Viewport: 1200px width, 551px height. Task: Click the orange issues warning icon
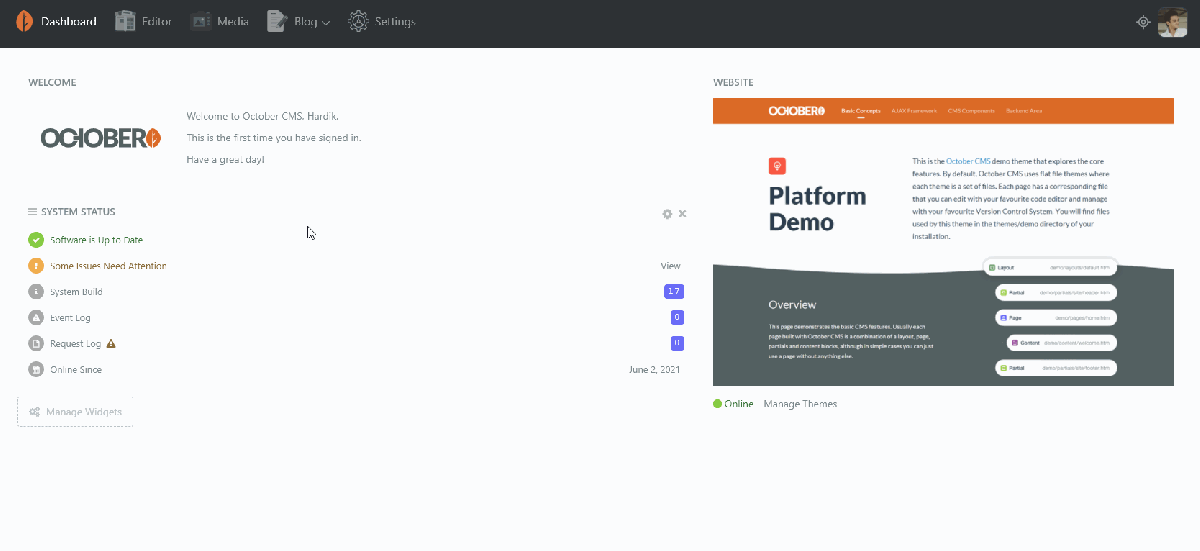[36, 266]
